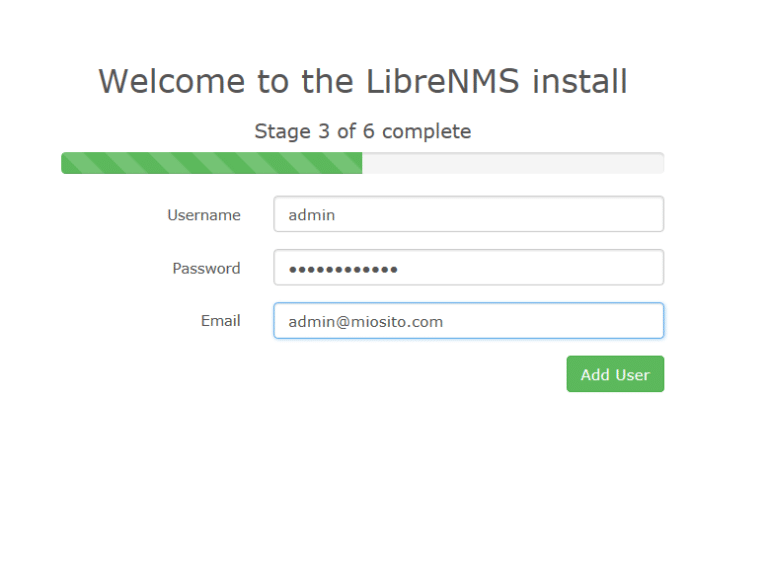Click the "Stage 3 of 6 complete" text

coord(362,131)
